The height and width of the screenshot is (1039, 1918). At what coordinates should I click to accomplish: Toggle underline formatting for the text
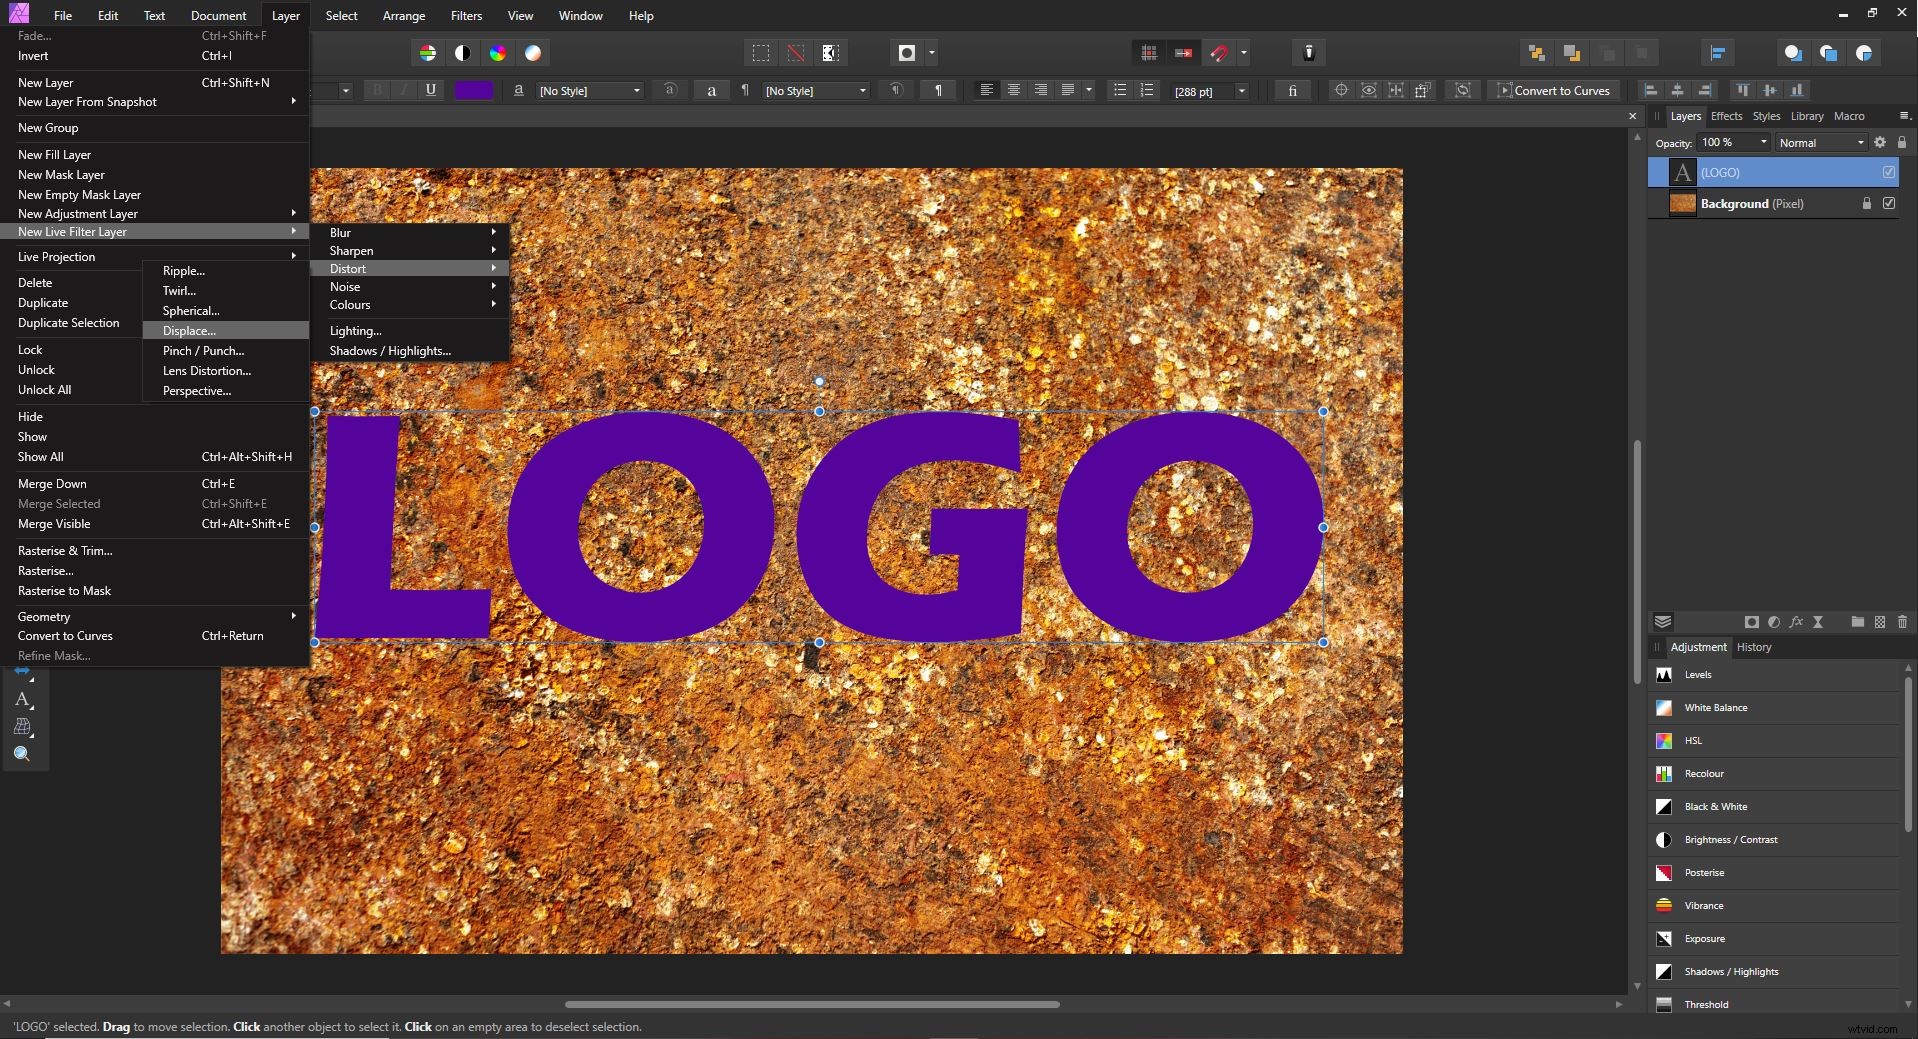[430, 90]
